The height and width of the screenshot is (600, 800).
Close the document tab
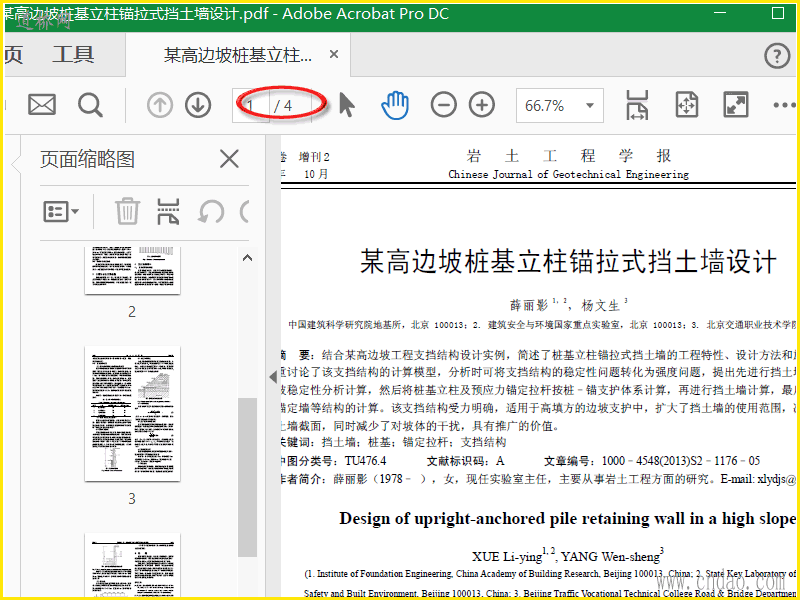[x=334, y=54]
